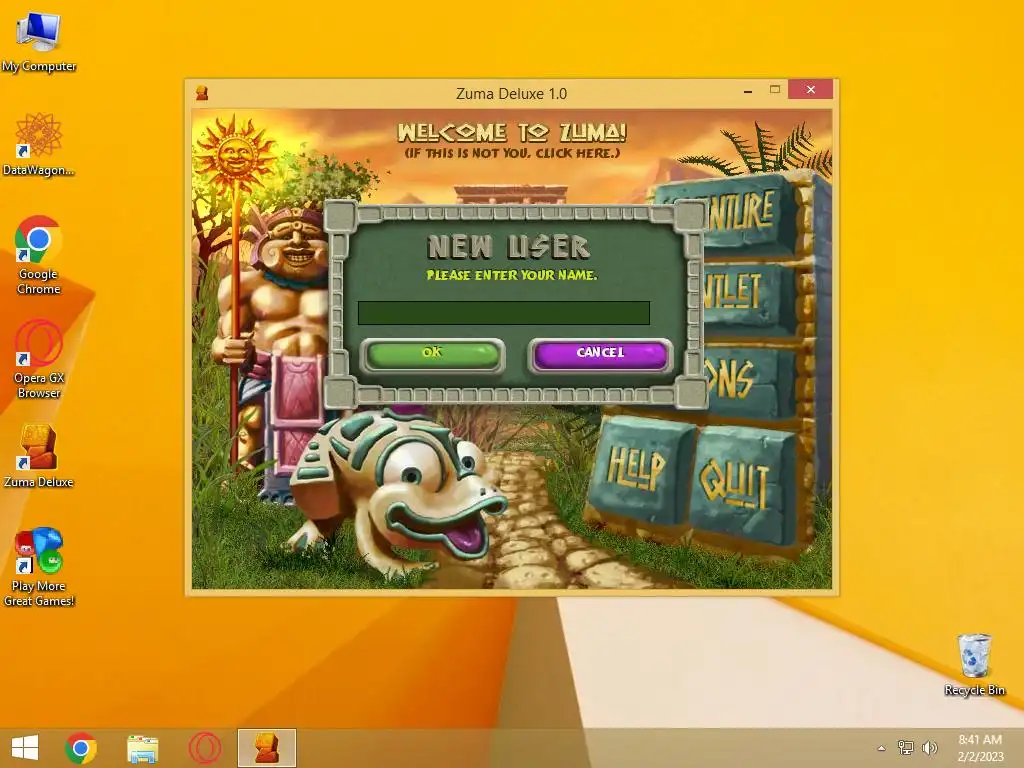Open the Windows Start button

pyautogui.click(x=25, y=748)
